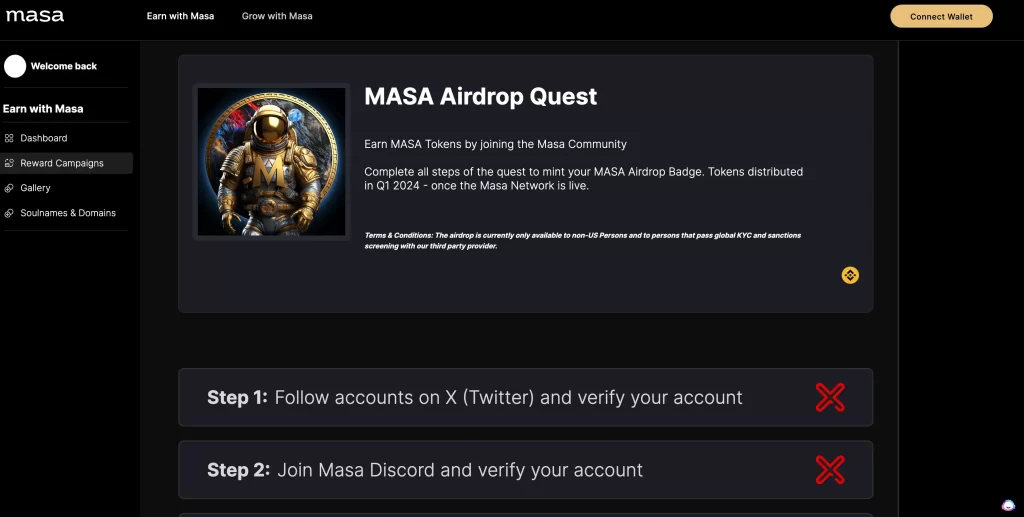Open the chat widget icon at bottom right

tap(1008, 505)
